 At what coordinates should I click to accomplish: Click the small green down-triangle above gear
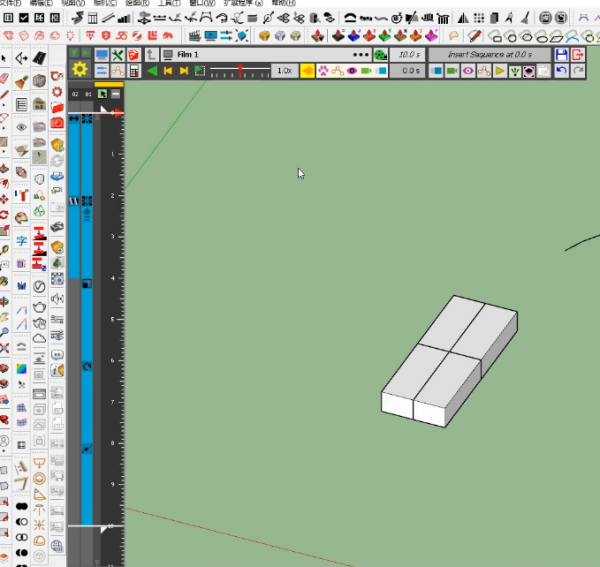[74, 52]
